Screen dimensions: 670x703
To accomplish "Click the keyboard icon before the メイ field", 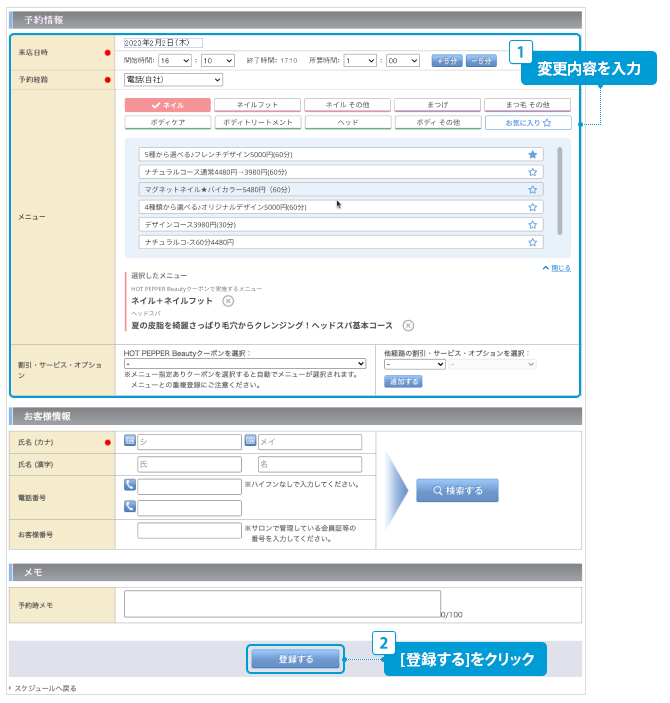I will coord(251,441).
